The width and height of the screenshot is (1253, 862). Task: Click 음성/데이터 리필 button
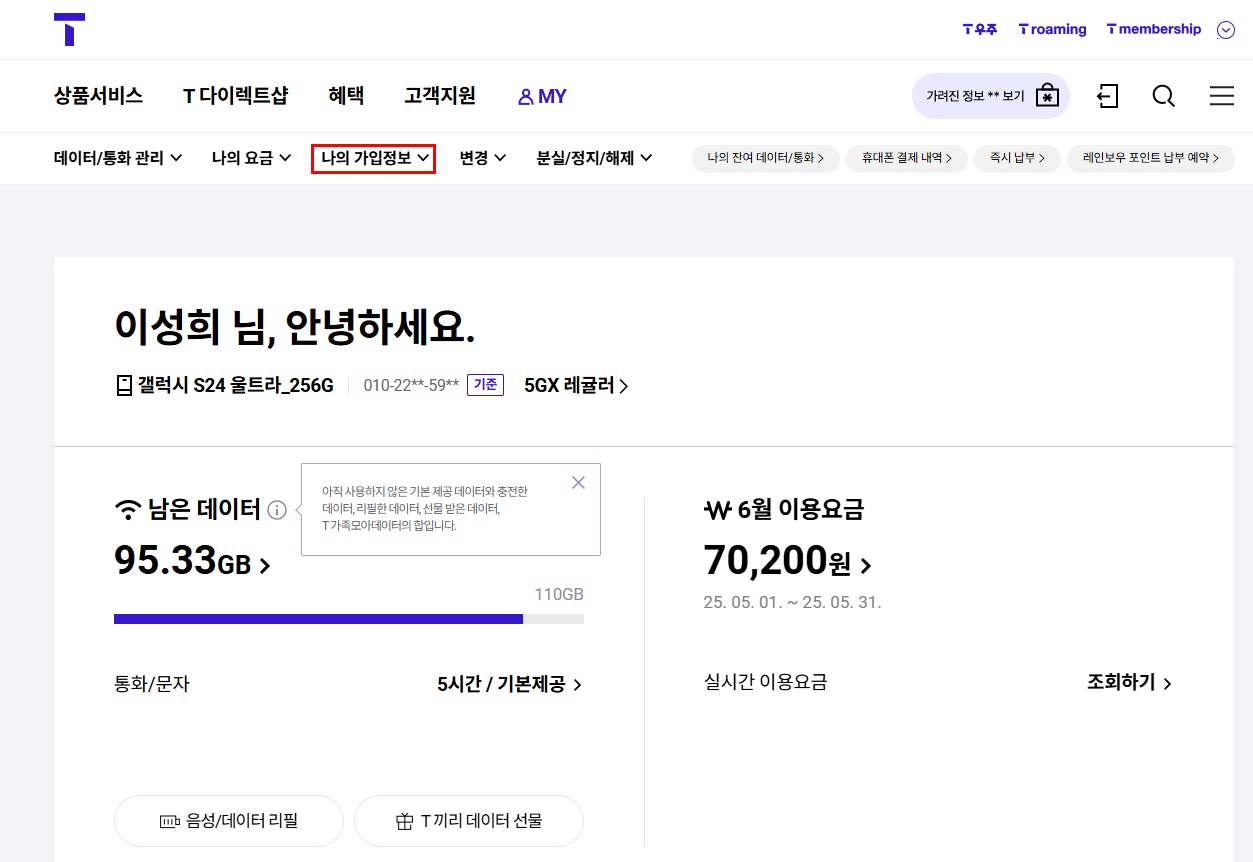(x=229, y=821)
